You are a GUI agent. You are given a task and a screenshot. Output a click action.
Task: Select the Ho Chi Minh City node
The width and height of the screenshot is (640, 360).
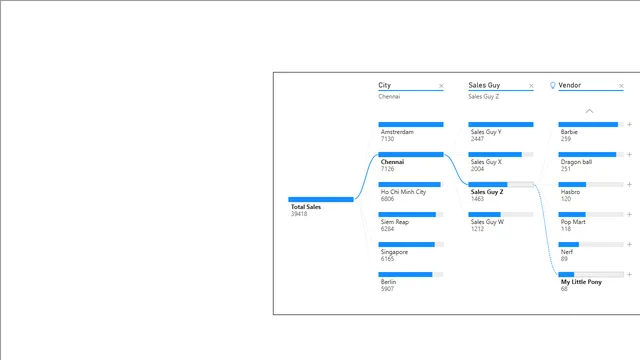point(411,184)
